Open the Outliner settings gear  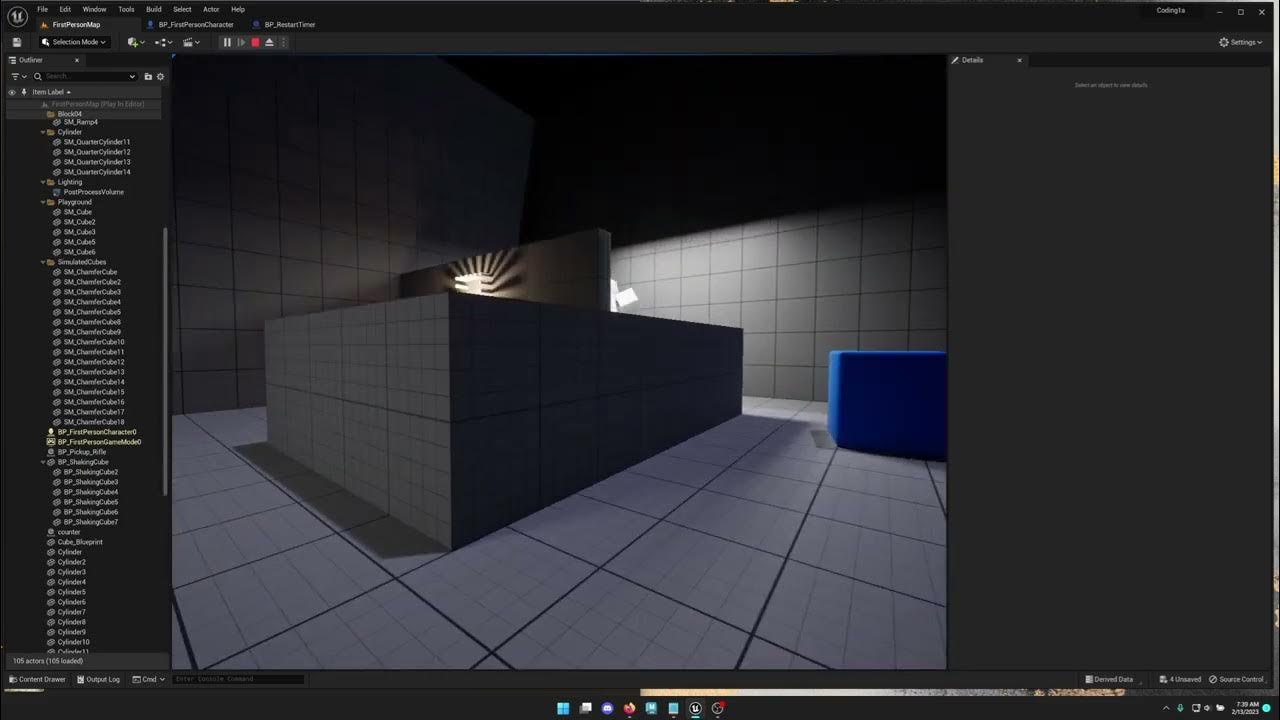(160, 76)
